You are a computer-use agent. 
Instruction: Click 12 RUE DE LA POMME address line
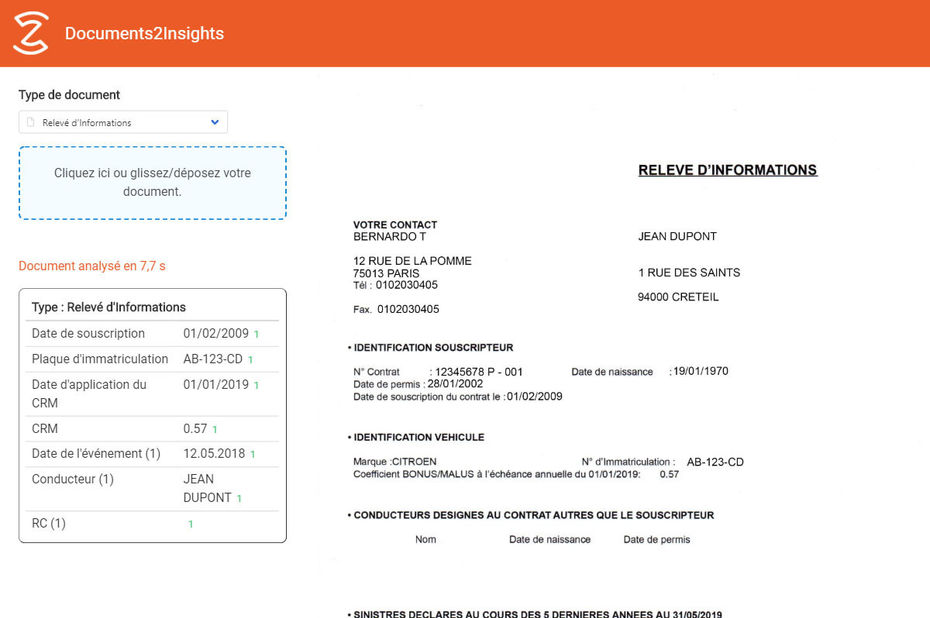coord(412,261)
